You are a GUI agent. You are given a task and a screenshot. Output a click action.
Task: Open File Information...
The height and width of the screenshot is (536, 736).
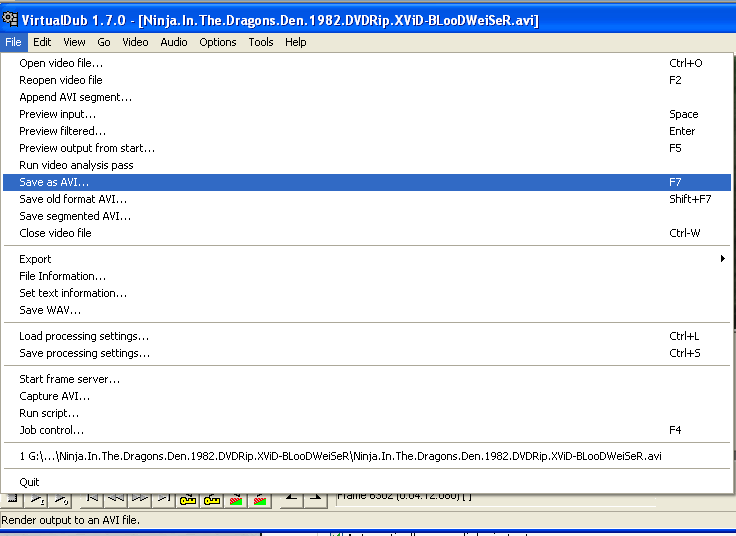click(367, 276)
